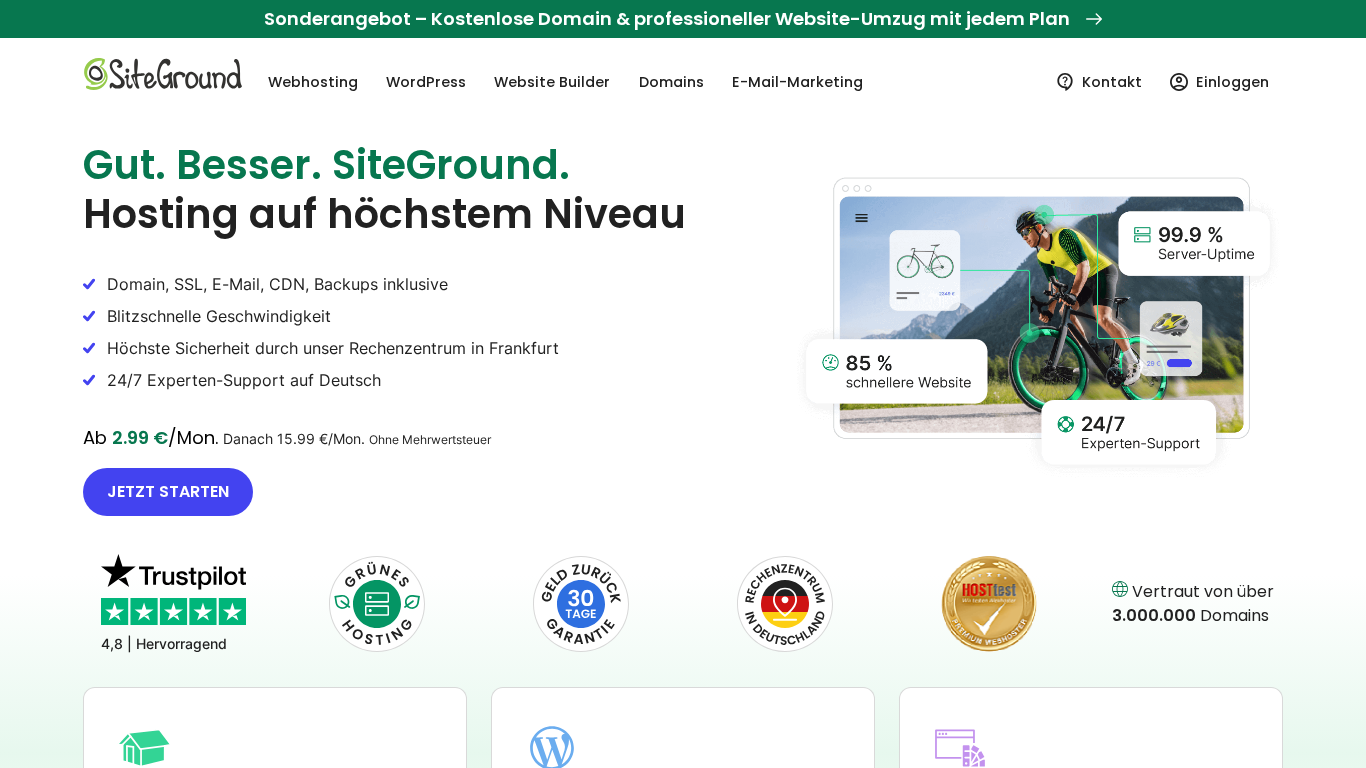
Task: Click the JETZT STARTEN button
Action: click(167, 491)
